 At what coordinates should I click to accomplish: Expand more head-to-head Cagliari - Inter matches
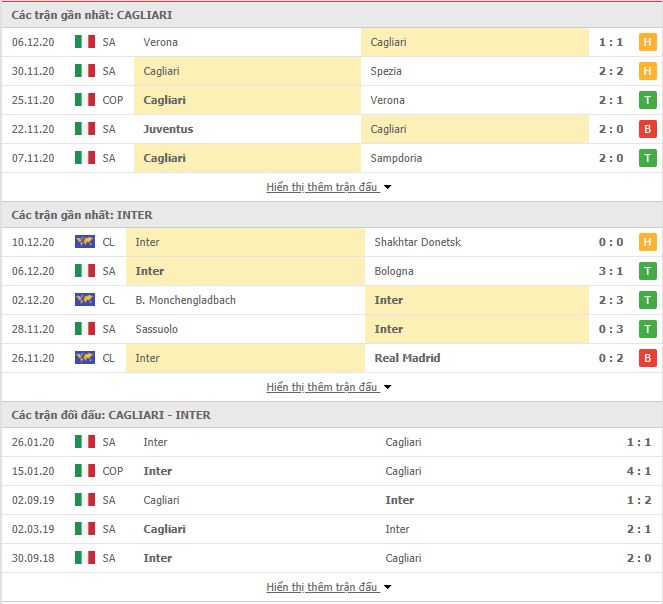[329, 587]
